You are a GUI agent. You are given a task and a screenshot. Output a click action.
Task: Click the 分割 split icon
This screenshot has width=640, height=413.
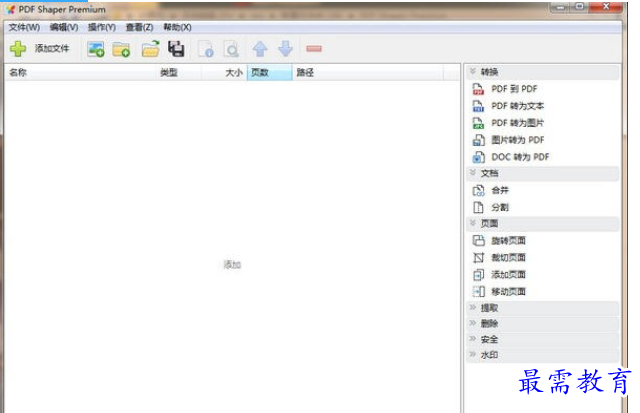pos(478,207)
